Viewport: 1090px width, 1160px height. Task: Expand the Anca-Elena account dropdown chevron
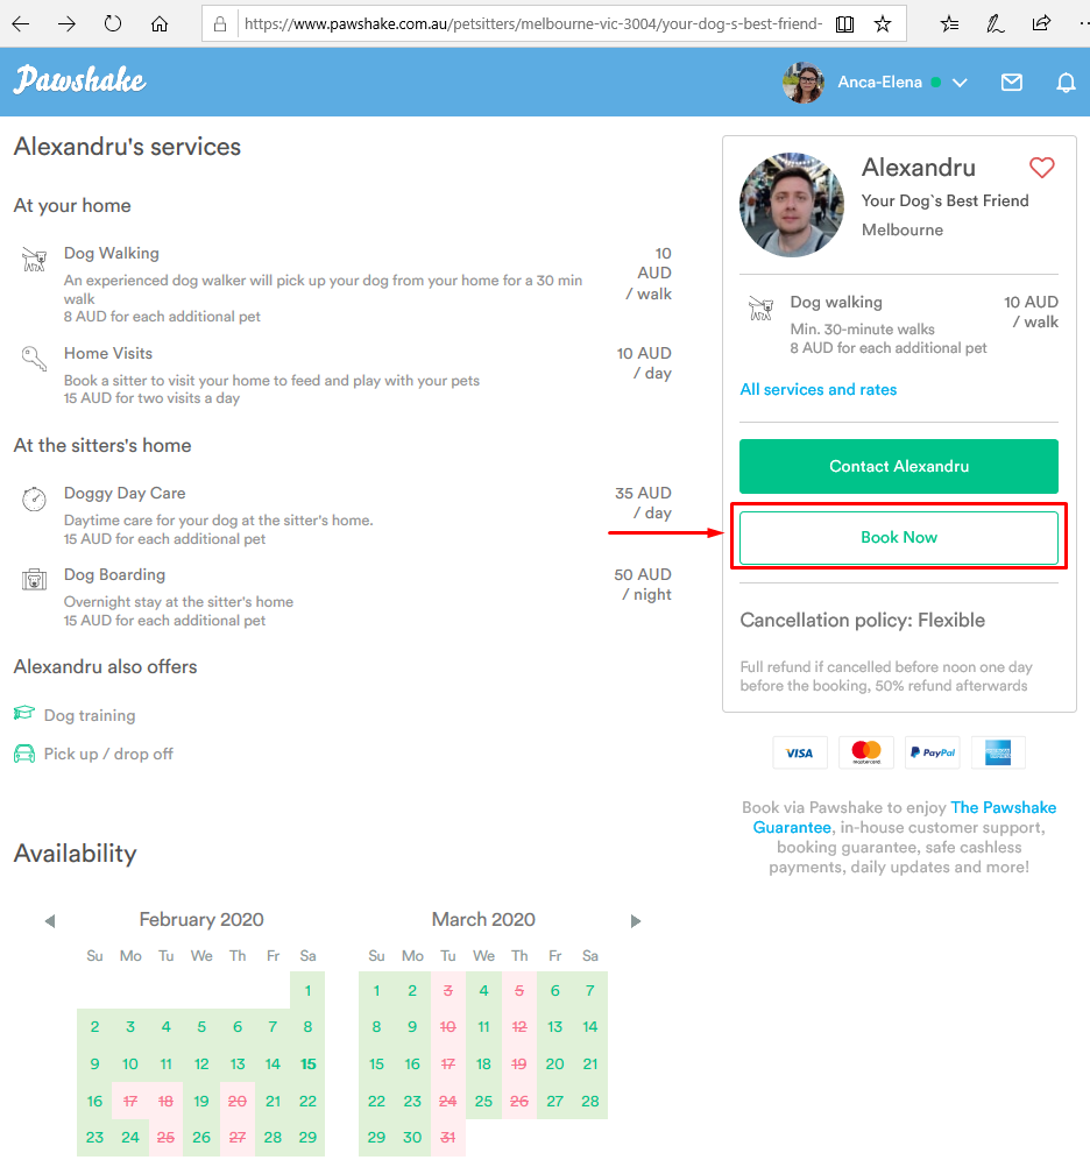(960, 82)
